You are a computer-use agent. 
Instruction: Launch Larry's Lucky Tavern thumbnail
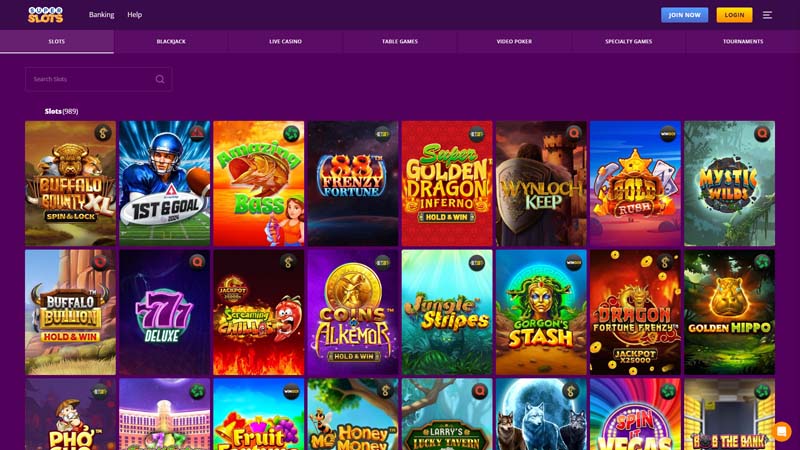point(447,414)
